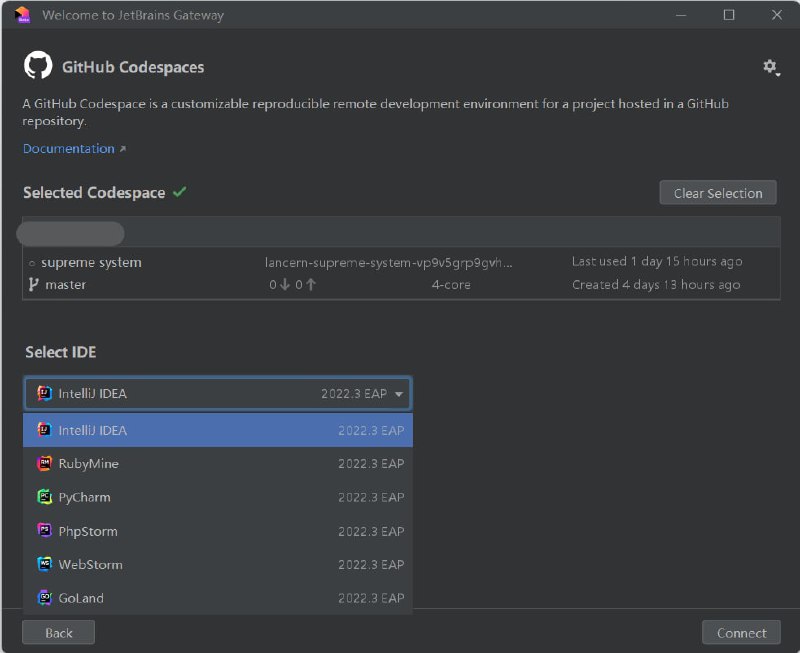Click the RubyMine icon in the list

click(44, 463)
